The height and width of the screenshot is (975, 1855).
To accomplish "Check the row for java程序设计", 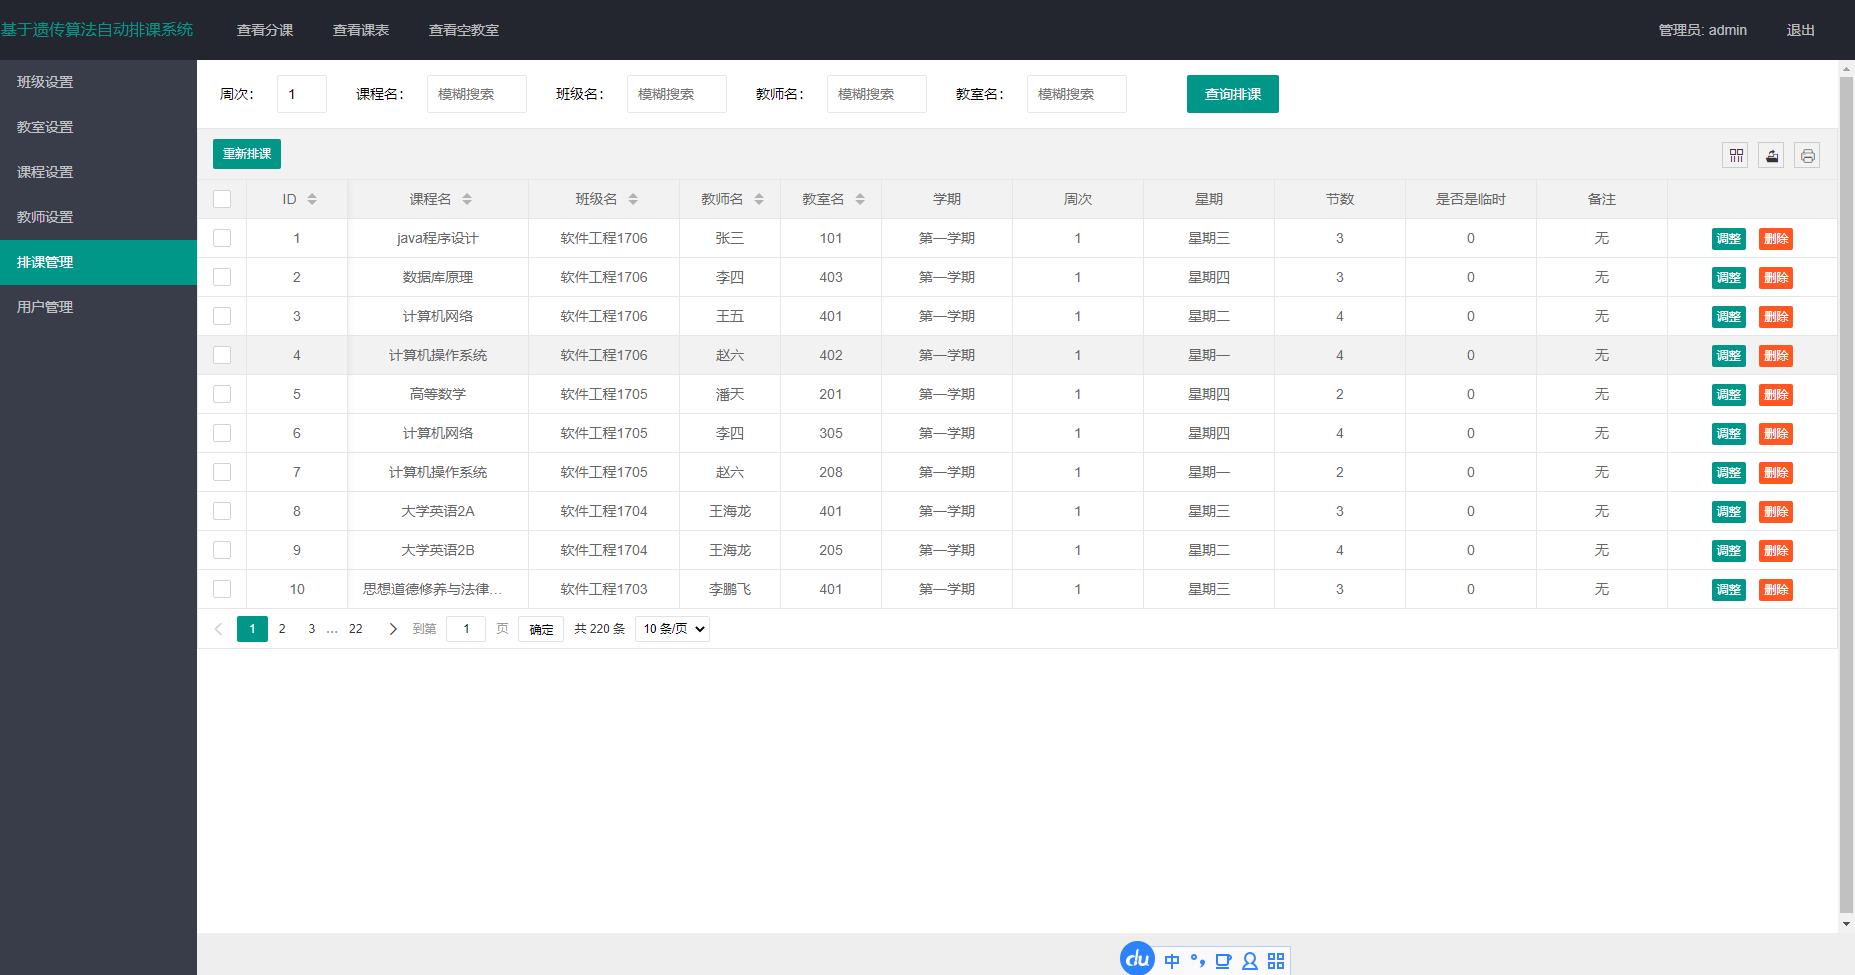I will 222,238.
